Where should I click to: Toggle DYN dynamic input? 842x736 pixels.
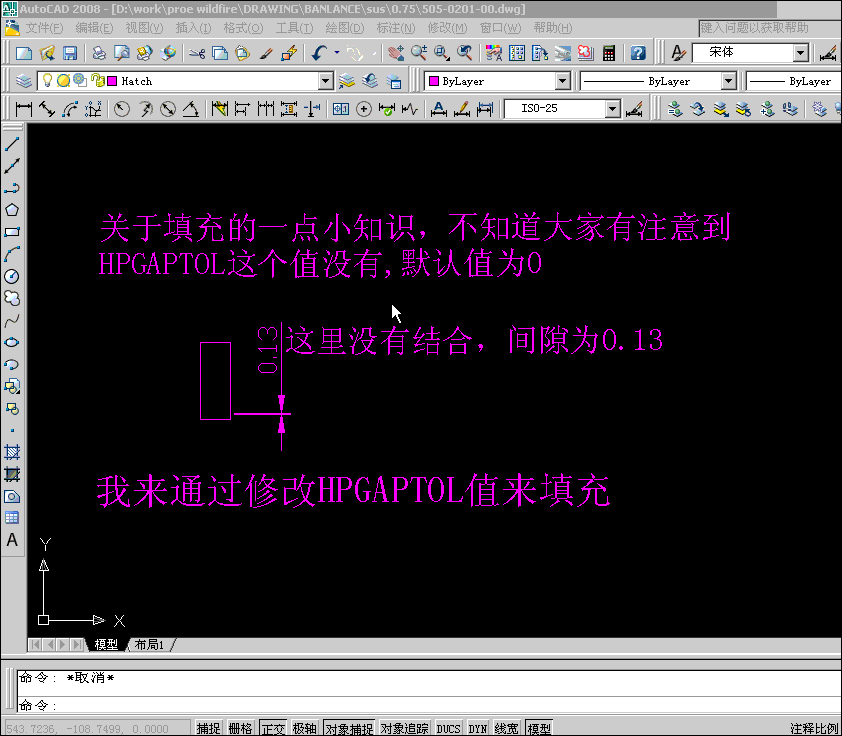click(477, 728)
